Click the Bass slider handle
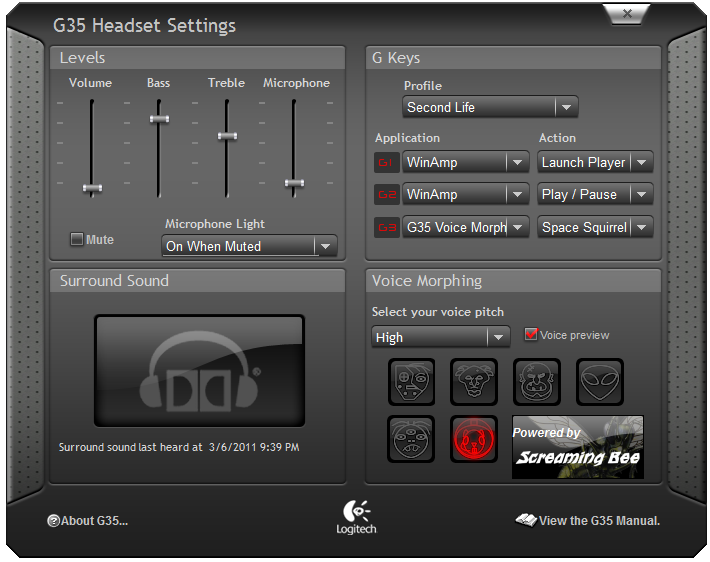 coord(159,119)
